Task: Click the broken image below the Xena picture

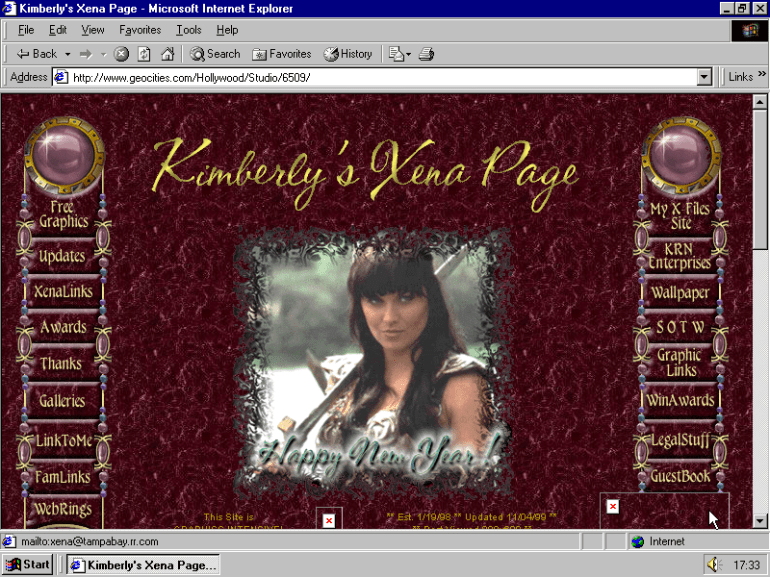Action: [x=329, y=519]
